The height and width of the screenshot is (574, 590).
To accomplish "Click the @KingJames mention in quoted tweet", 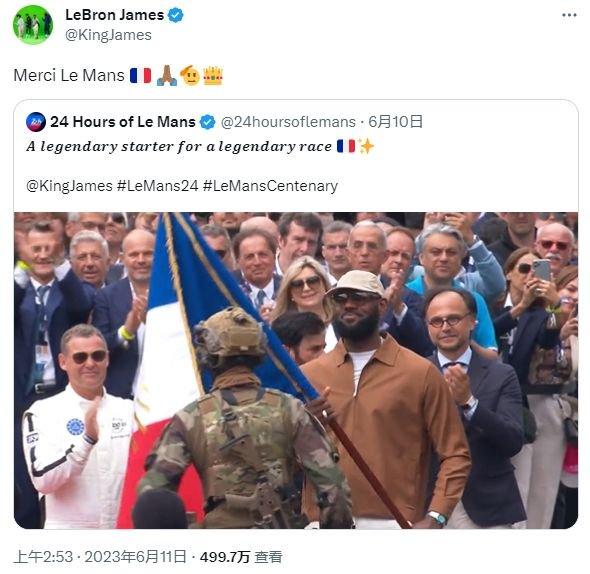I will 69,186.
